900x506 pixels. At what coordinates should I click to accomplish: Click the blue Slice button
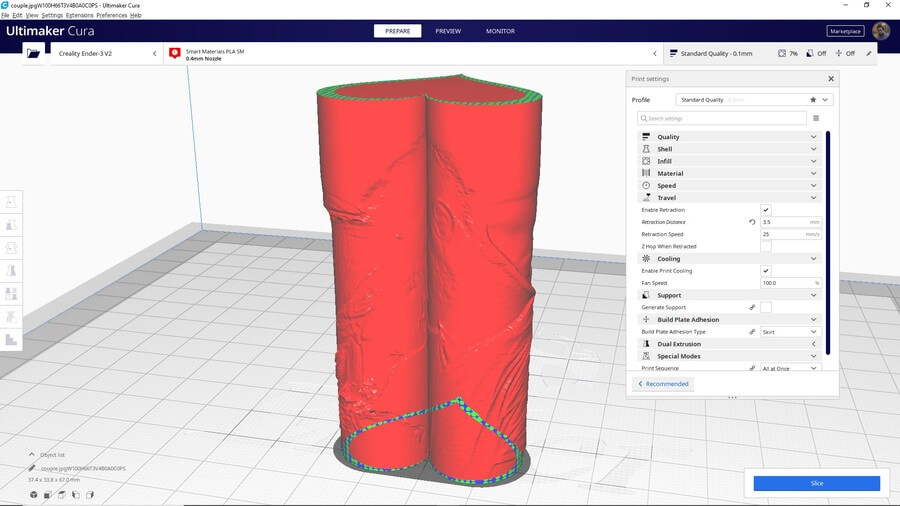(x=816, y=483)
